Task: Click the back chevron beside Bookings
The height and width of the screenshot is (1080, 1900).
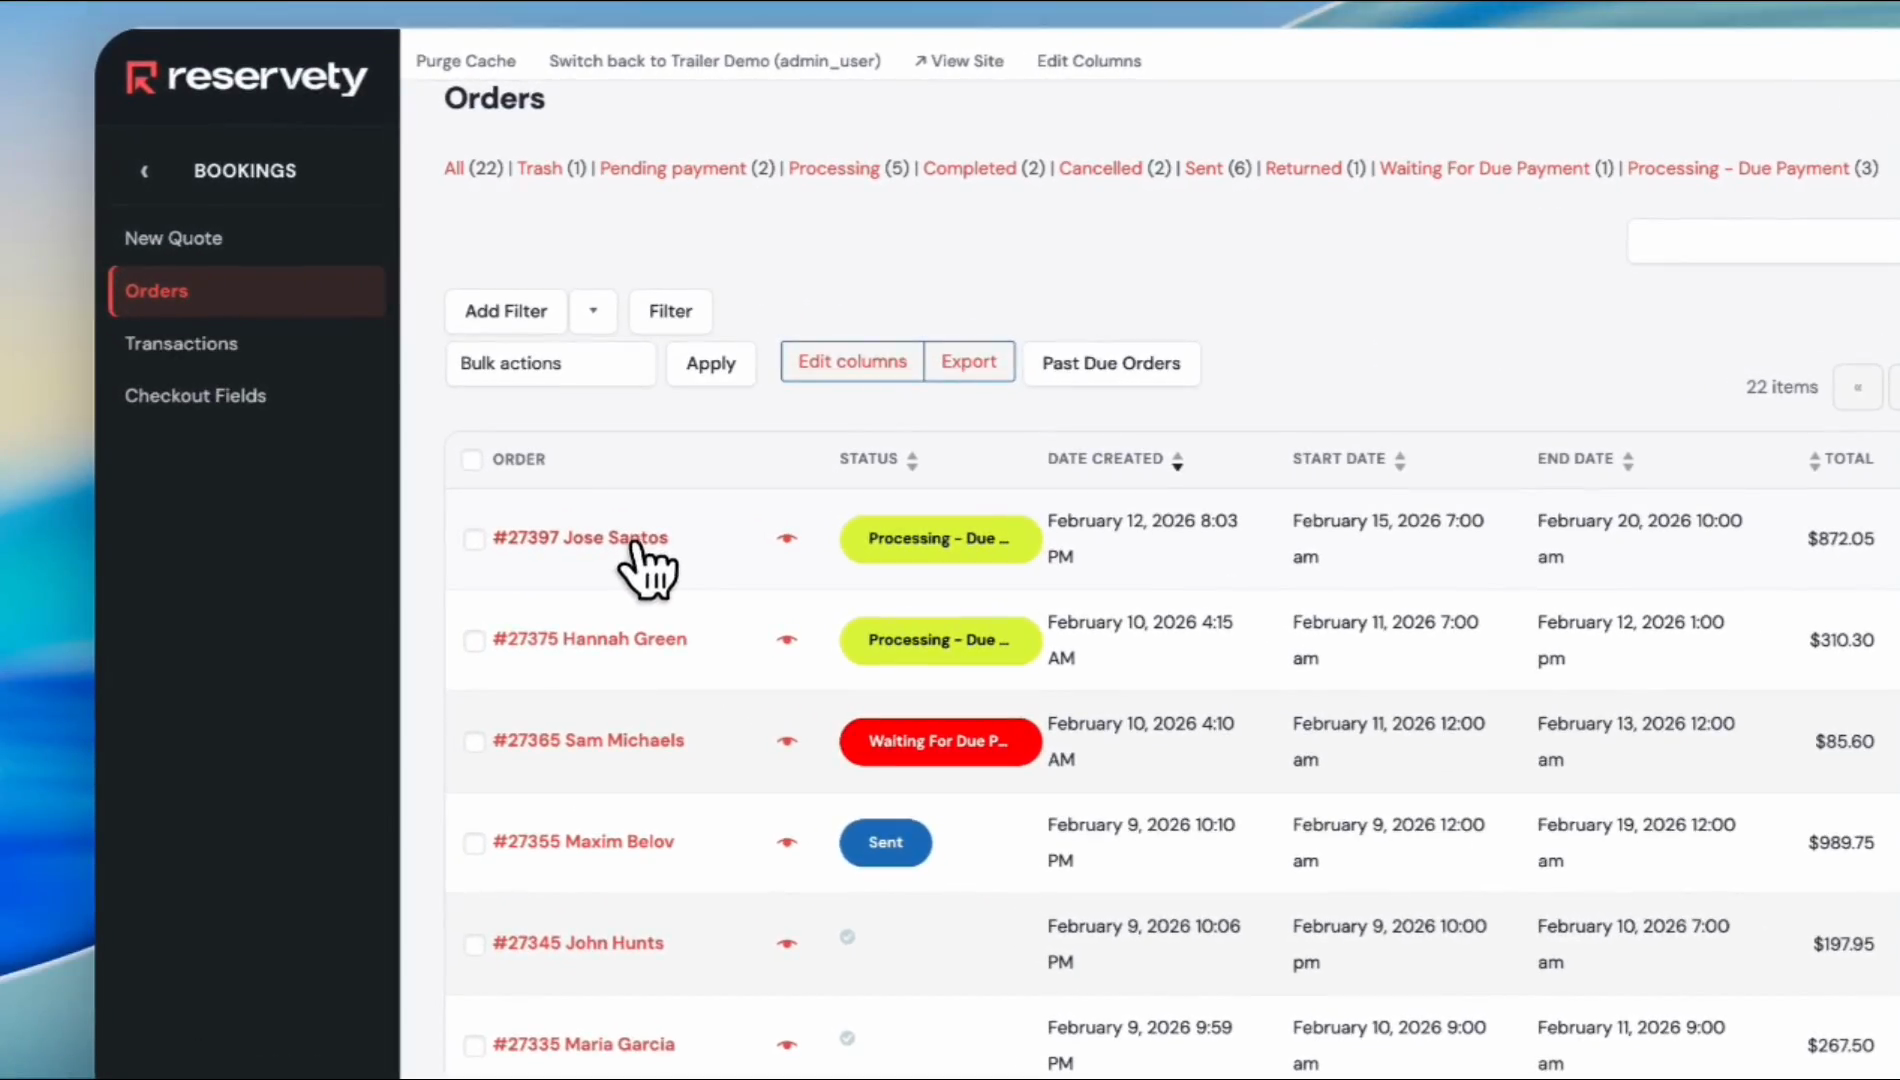Action: point(145,171)
